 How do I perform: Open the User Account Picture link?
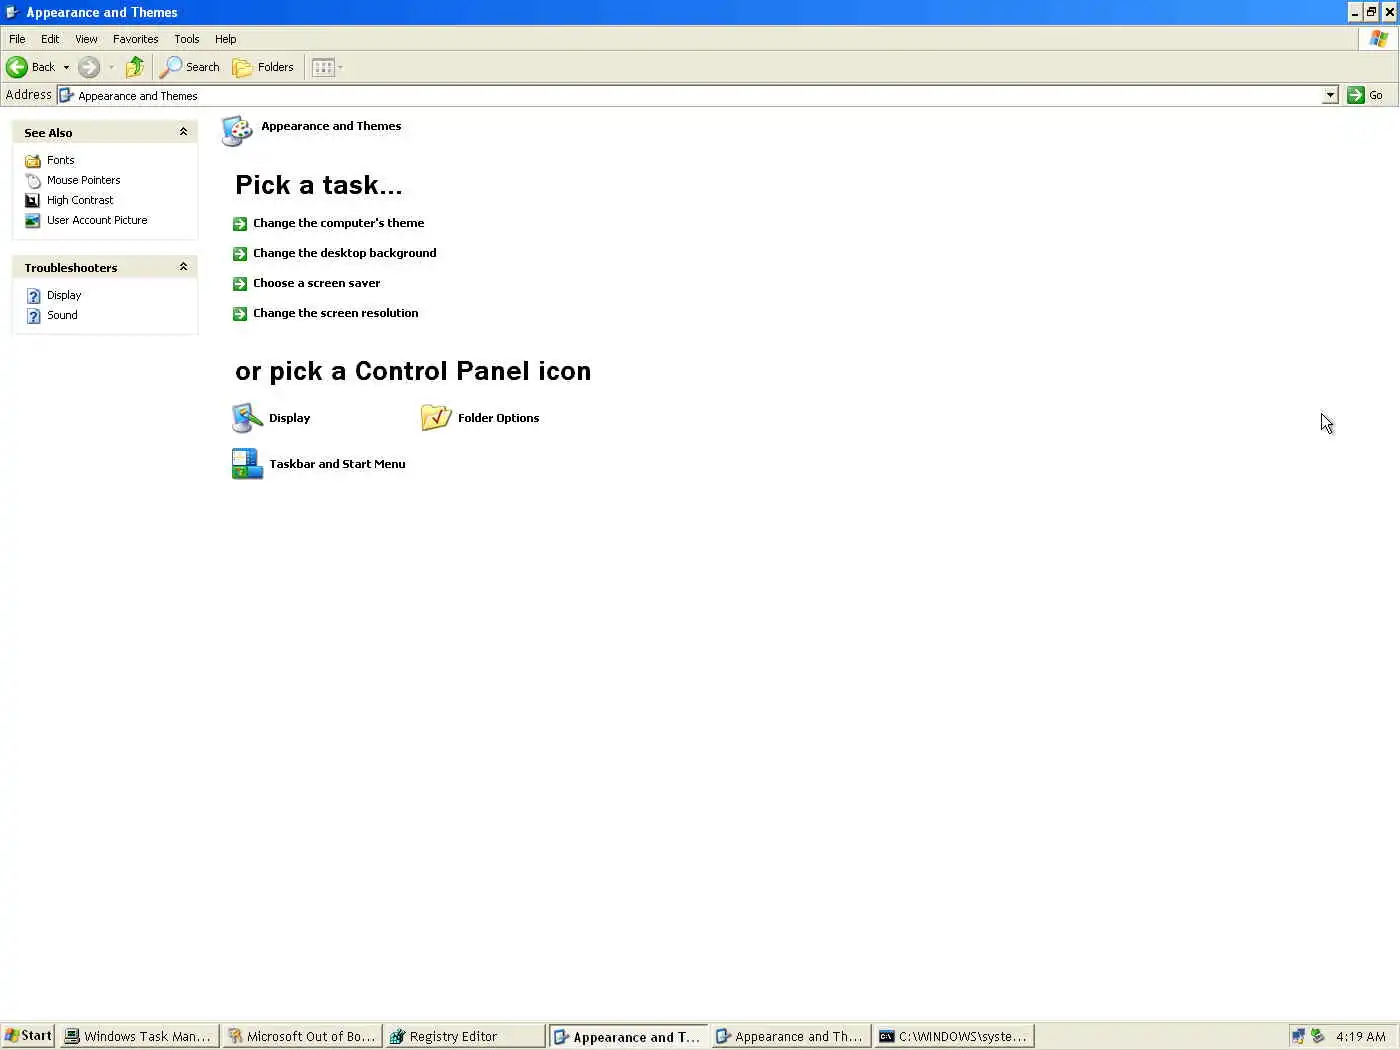point(97,220)
